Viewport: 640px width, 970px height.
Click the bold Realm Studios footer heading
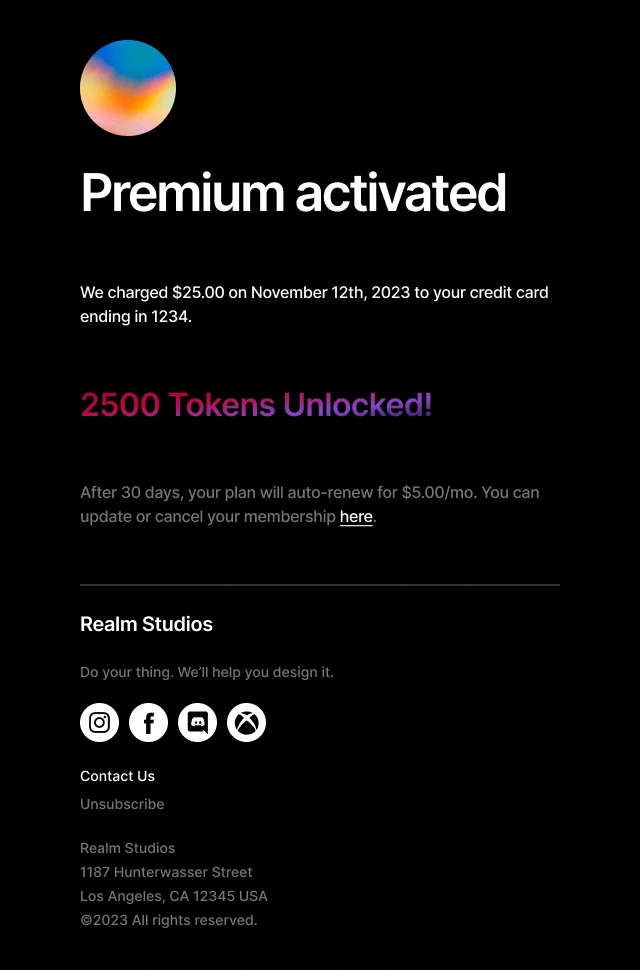(x=147, y=624)
